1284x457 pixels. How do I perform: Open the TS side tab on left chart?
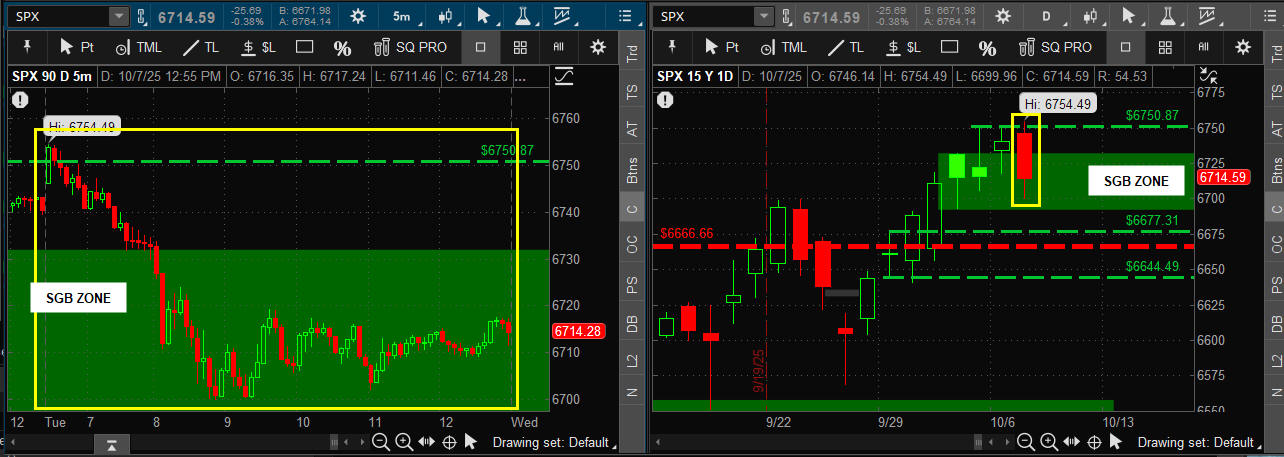pyautogui.click(x=631, y=90)
